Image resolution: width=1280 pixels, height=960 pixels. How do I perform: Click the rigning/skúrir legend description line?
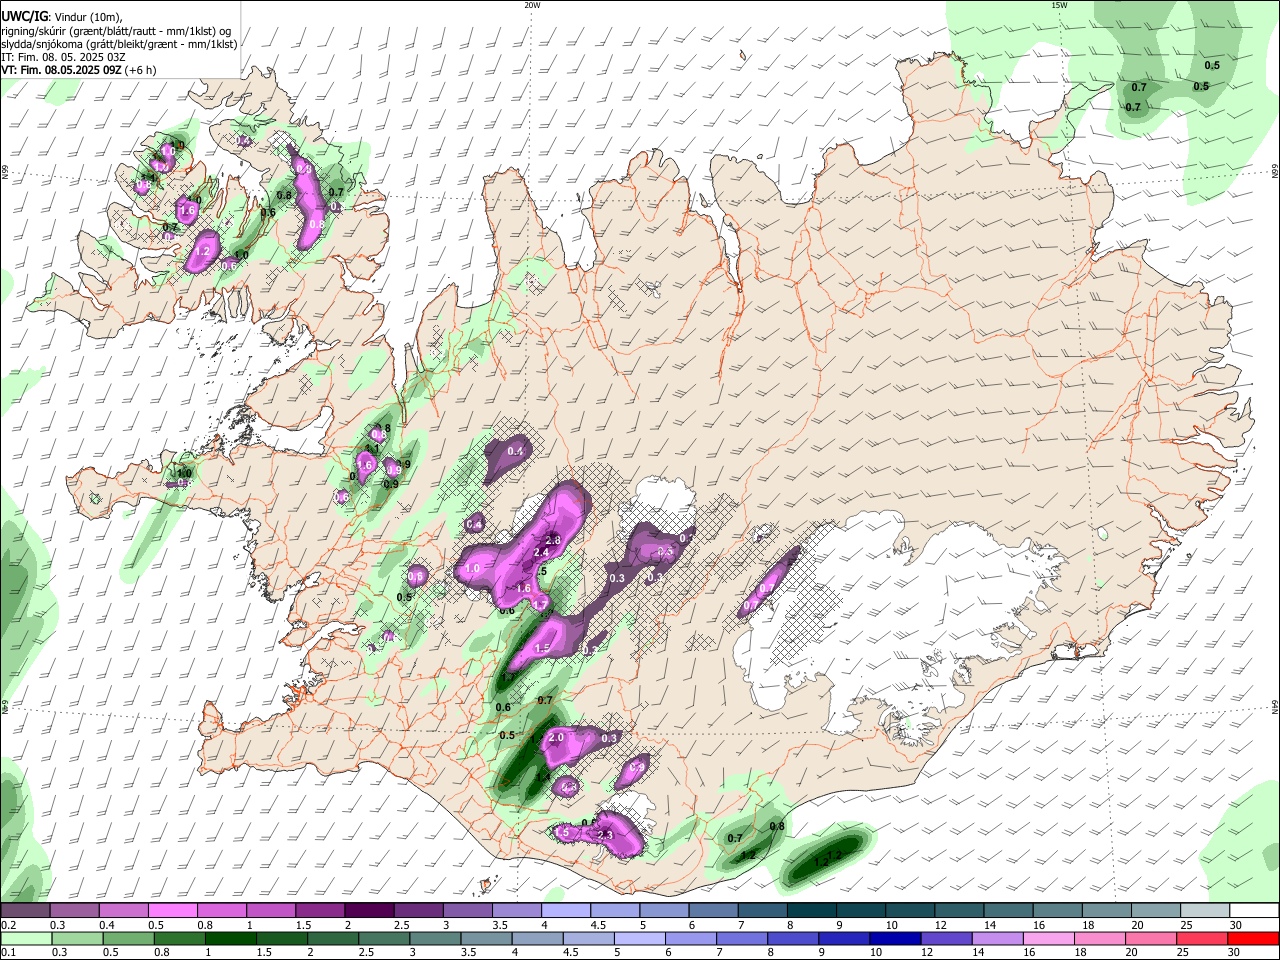pos(116,30)
